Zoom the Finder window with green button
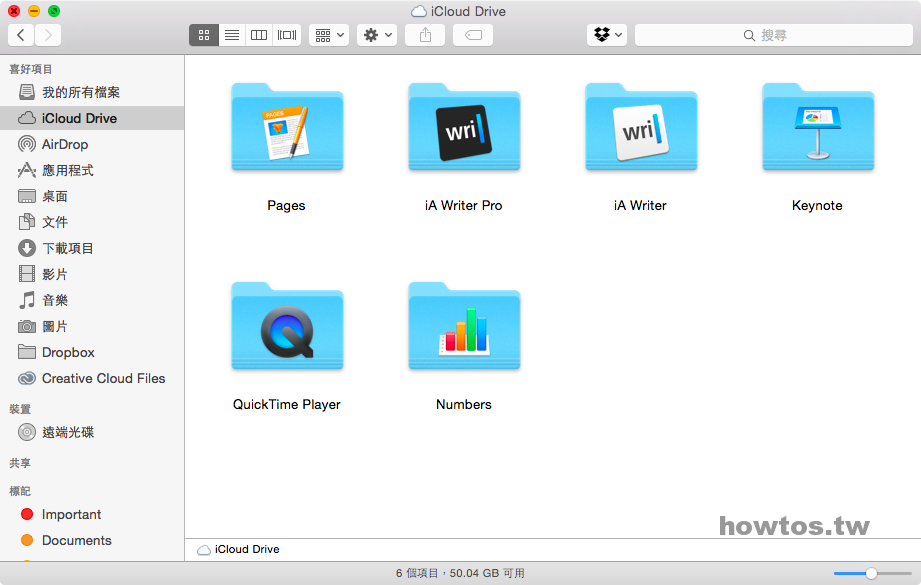 point(53,11)
